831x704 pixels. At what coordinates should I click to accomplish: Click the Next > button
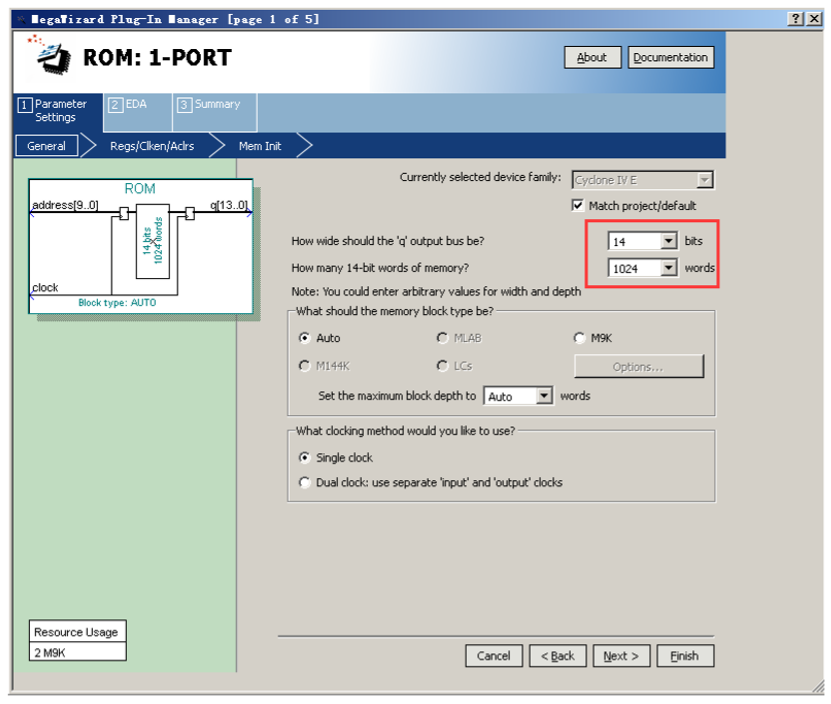click(621, 656)
